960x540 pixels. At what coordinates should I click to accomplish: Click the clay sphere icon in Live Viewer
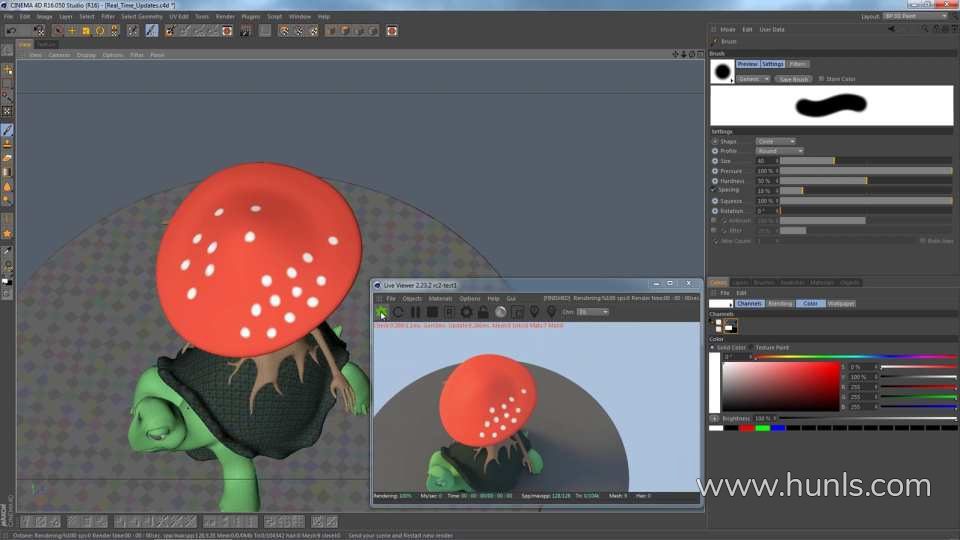[x=500, y=312]
